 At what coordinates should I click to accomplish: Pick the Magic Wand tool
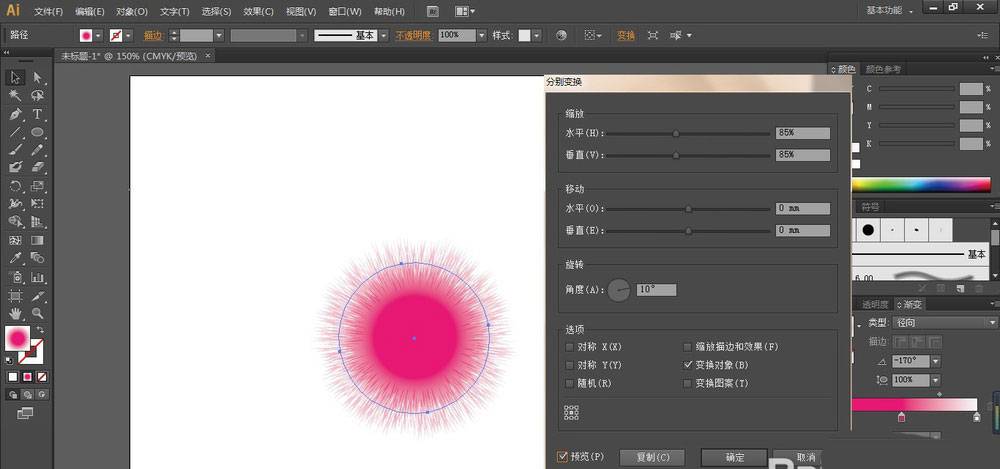pos(15,96)
